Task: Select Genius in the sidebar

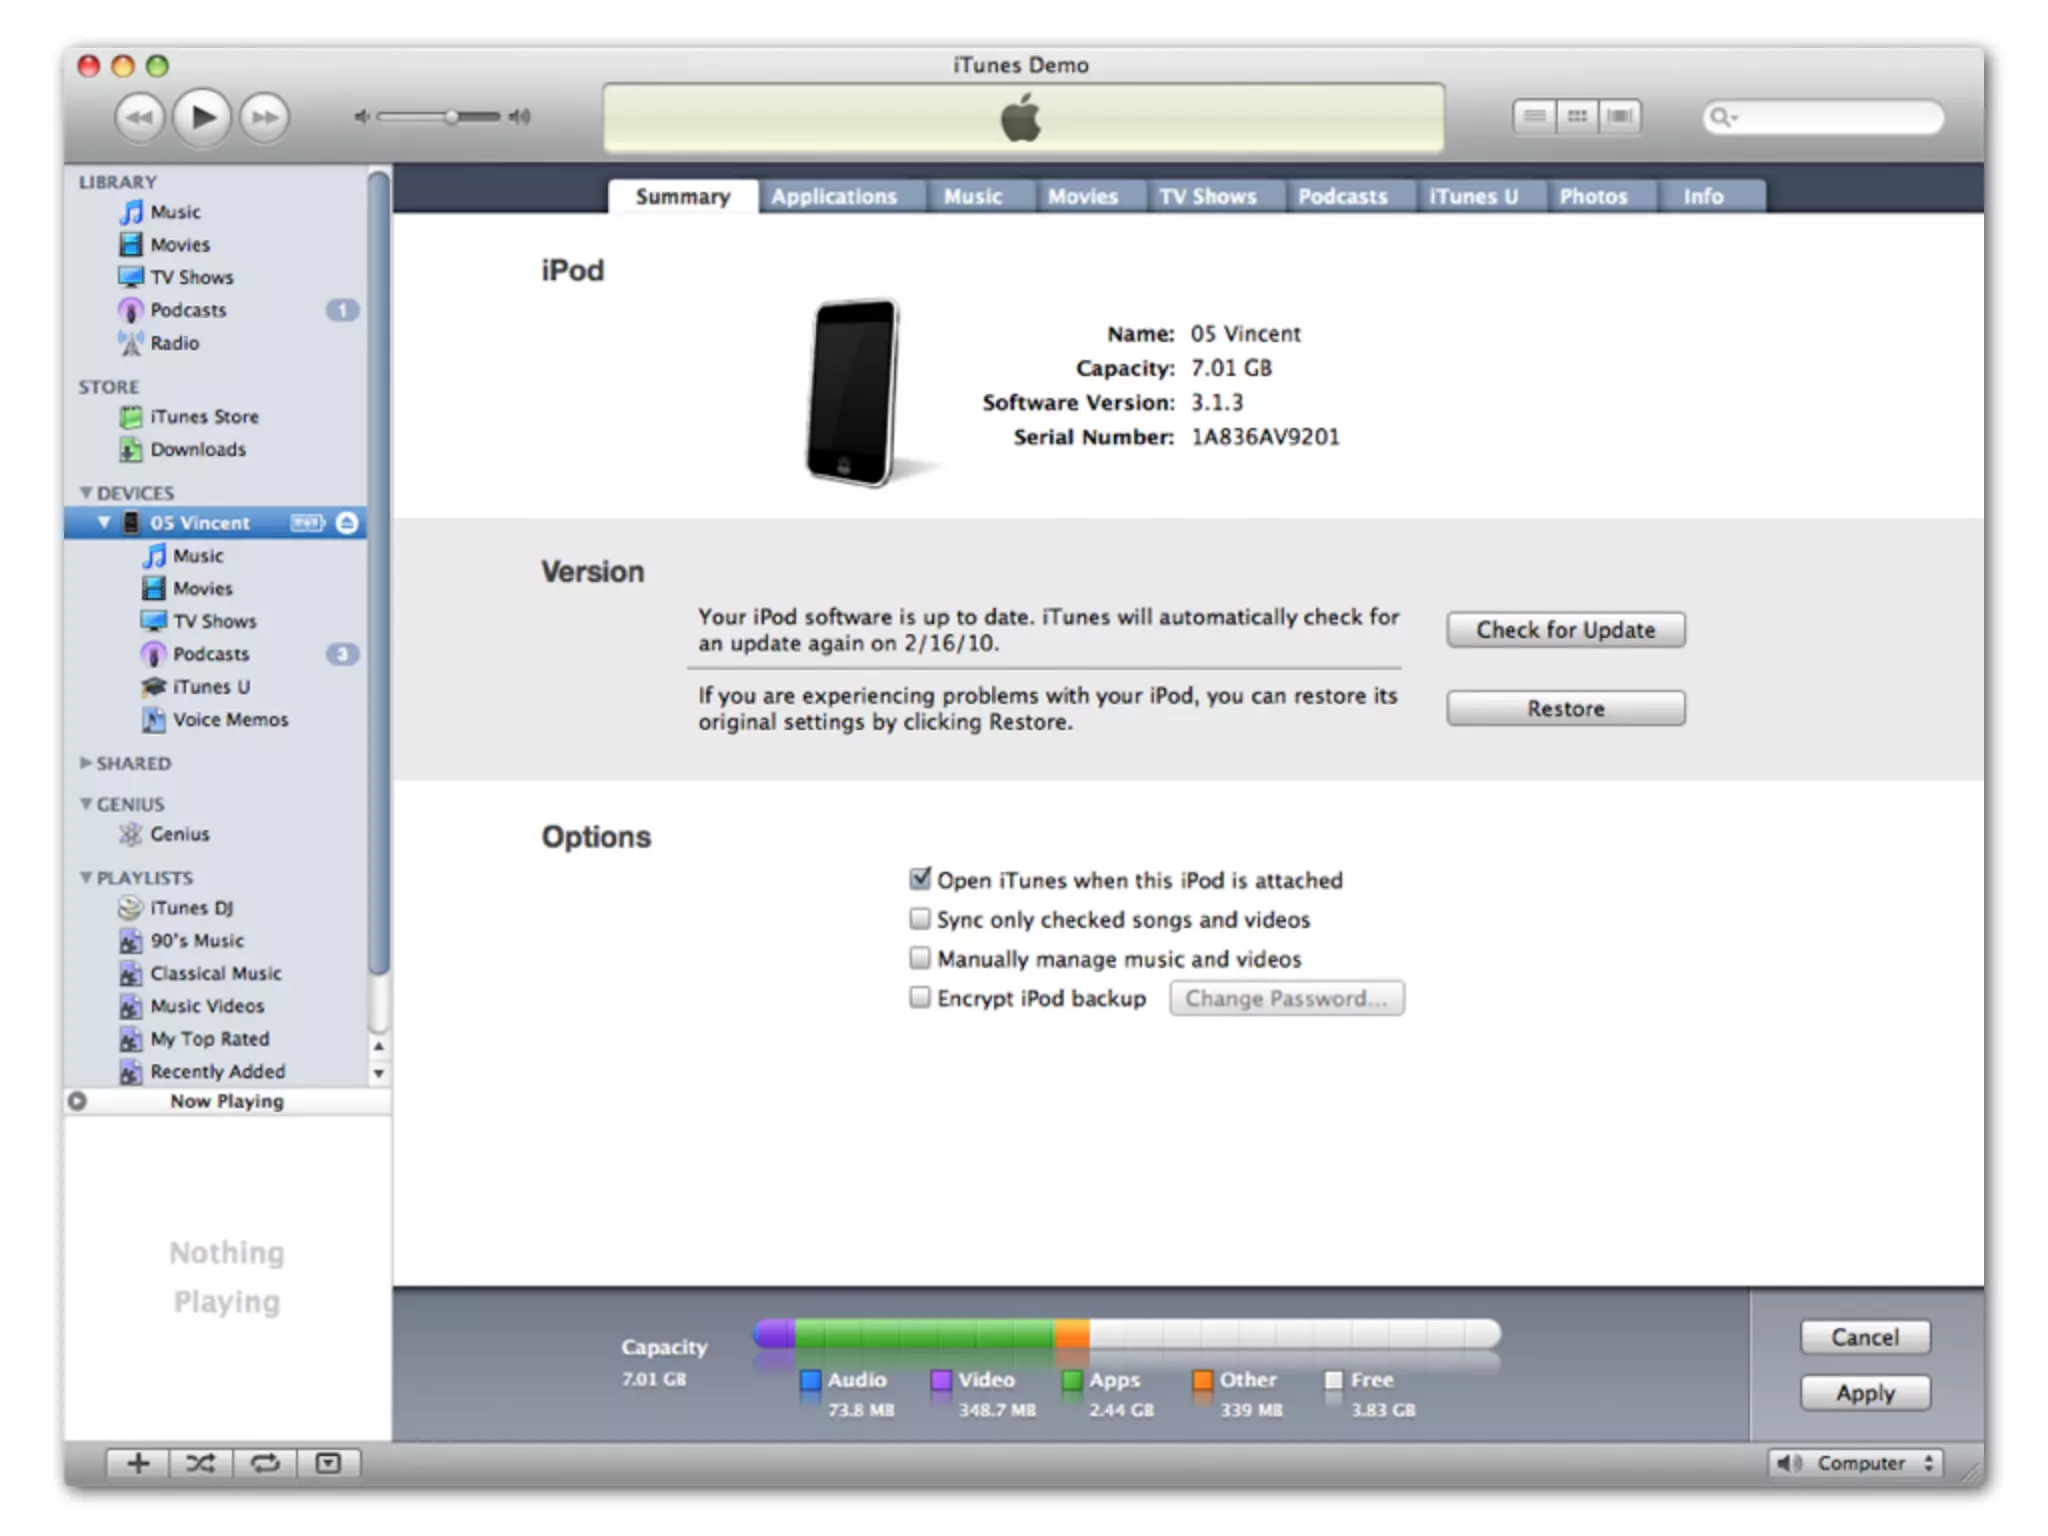Action: click(x=180, y=834)
